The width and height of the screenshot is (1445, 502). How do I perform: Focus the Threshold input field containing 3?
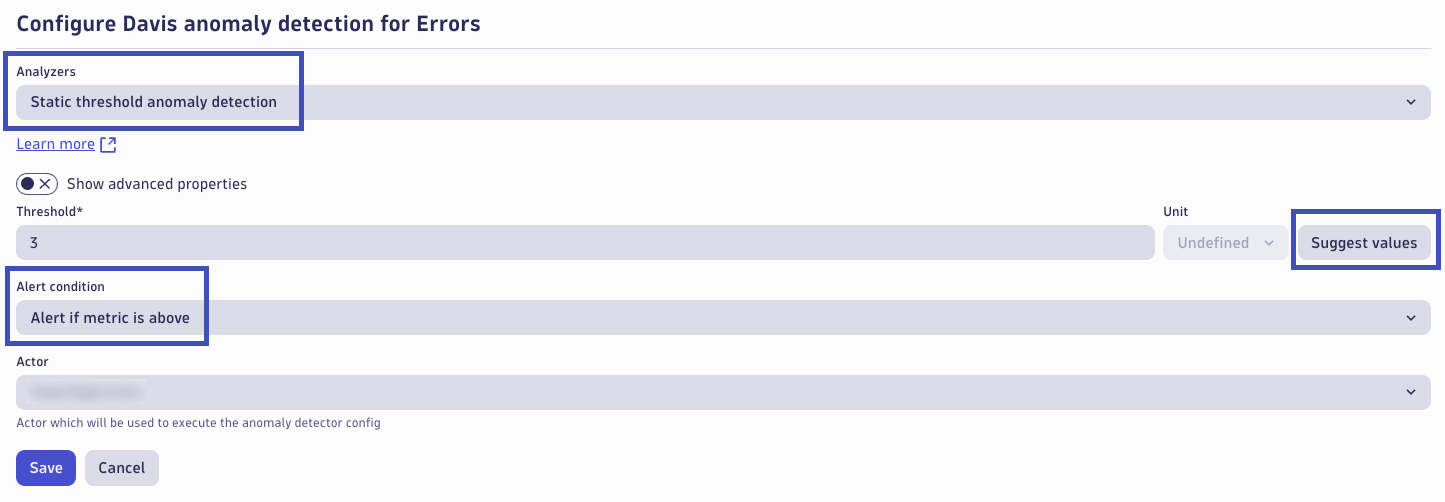585,243
